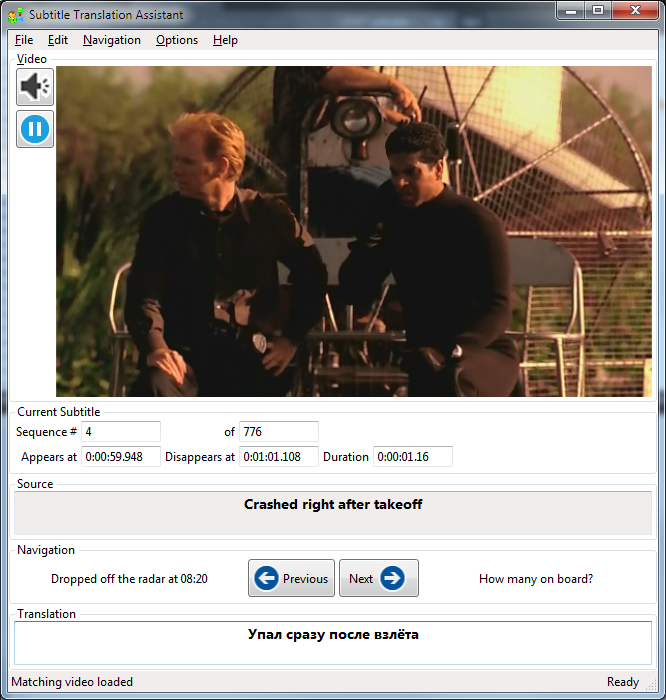
Task: Open the Options menu
Action: [177, 40]
